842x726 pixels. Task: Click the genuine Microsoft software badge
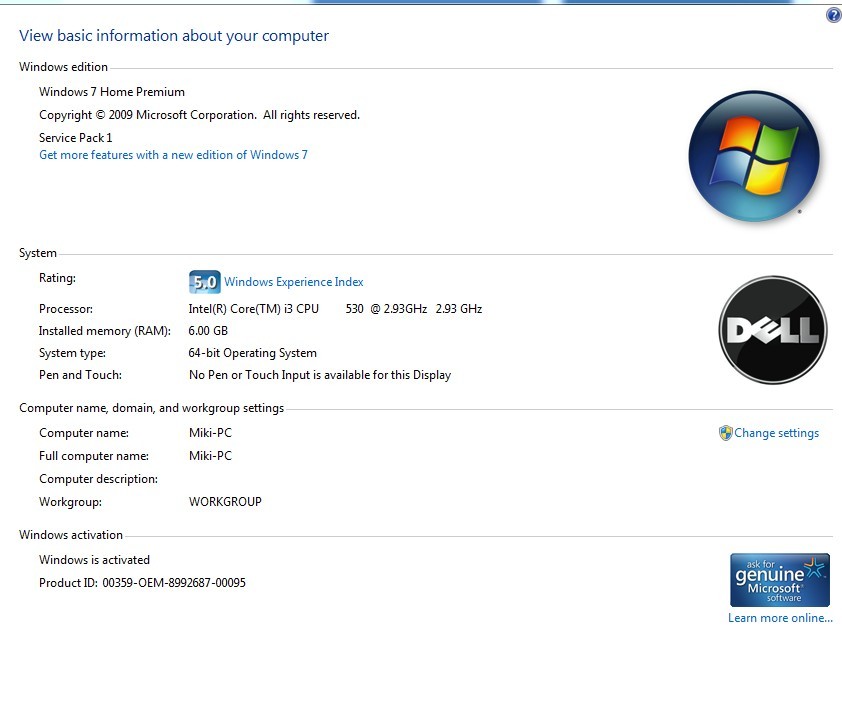click(x=779, y=579)
